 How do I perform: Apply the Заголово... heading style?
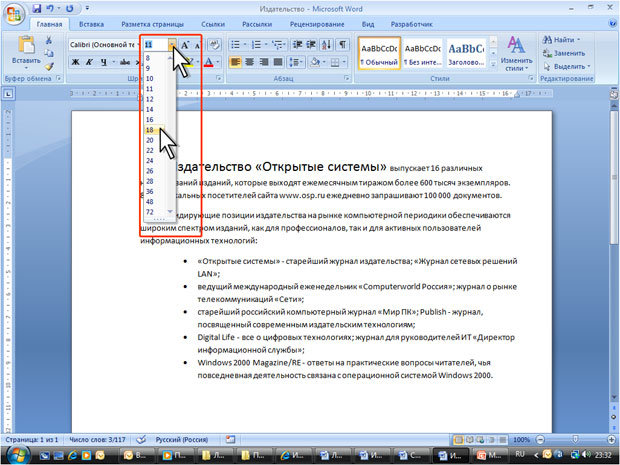pyautogui.click(x=466, y=54)
